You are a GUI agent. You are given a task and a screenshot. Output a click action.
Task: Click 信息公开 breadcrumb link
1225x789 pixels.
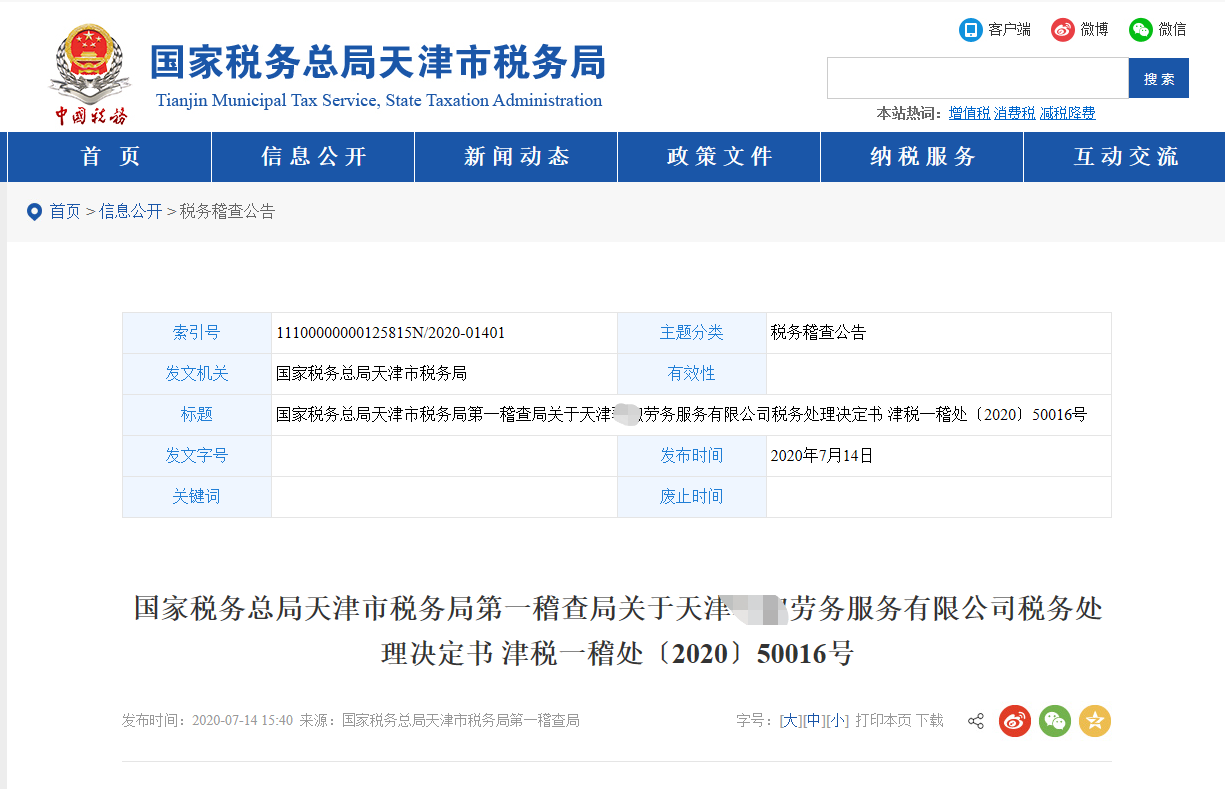(130, 212)
